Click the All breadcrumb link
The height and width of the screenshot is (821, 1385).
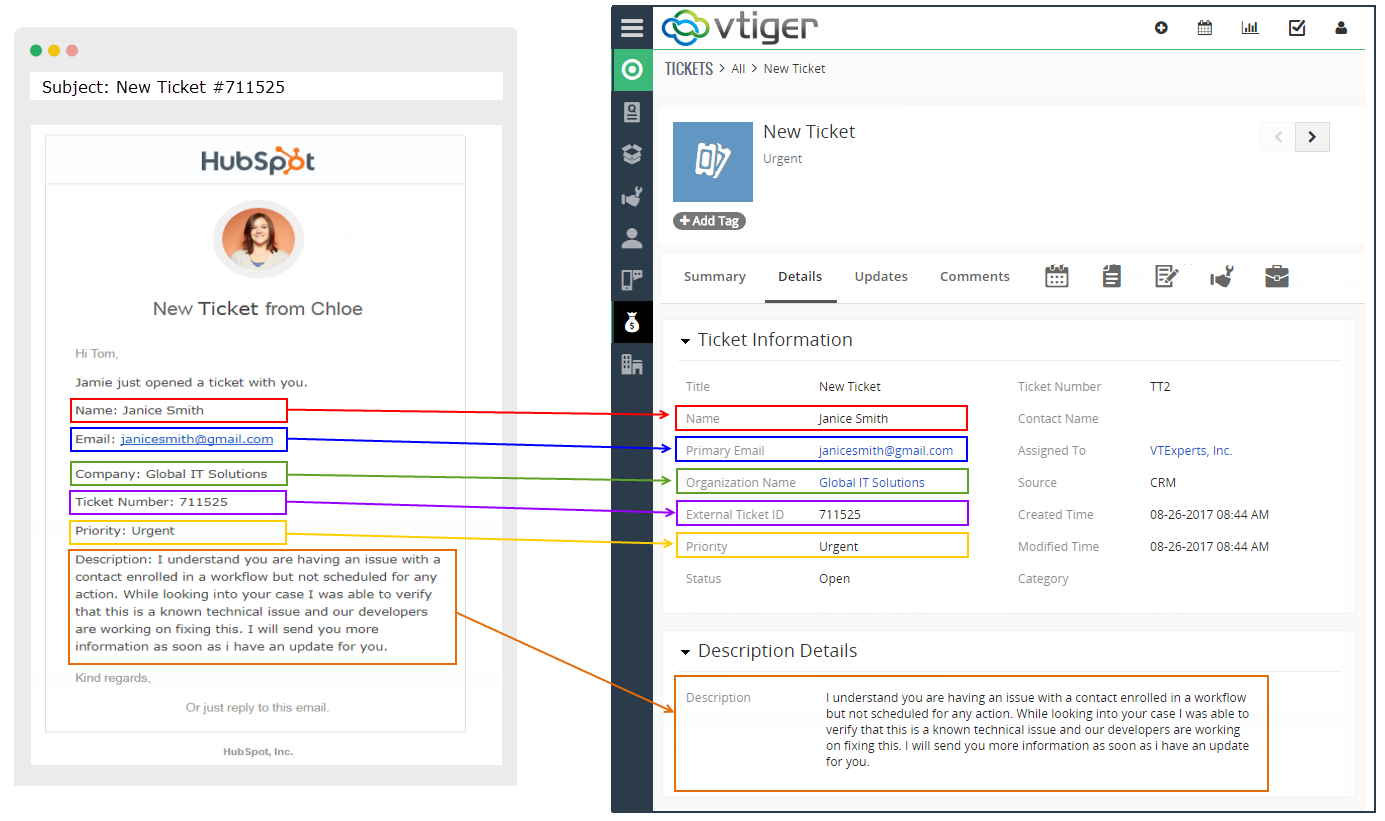click(x=738, y=69)
